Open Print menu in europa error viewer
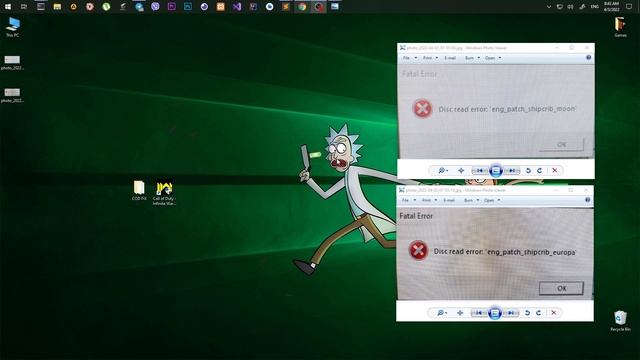This screenshot has height=360, width=640. tap(429, 200)
